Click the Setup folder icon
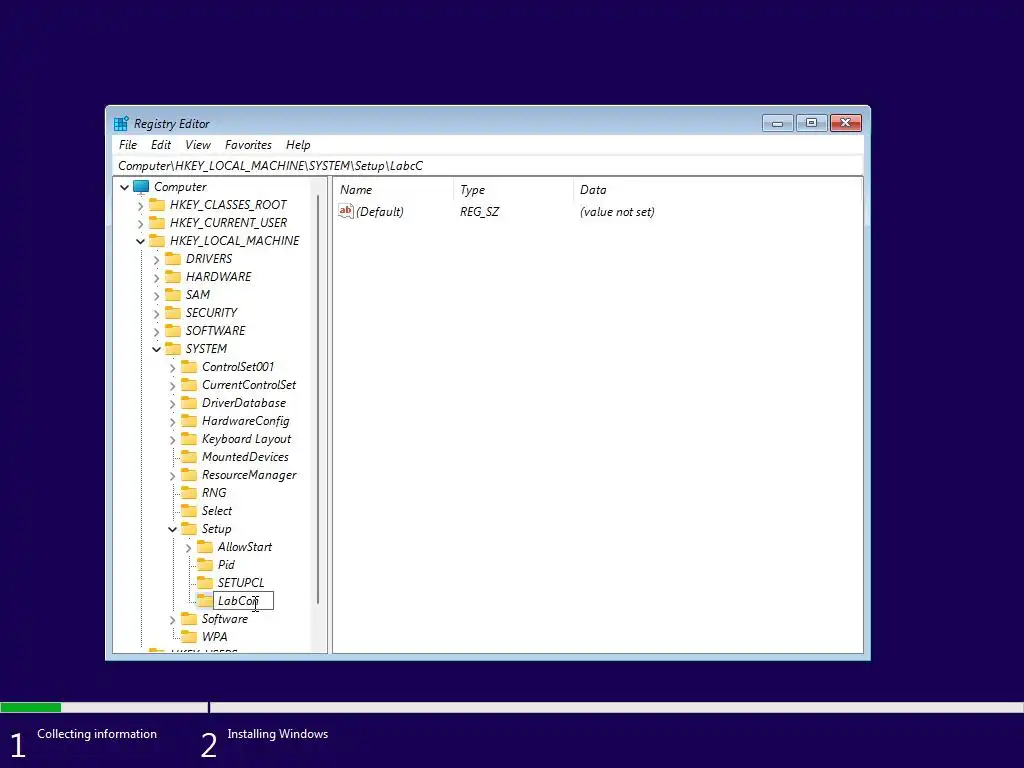1024x768 pixels. (189, 529)
